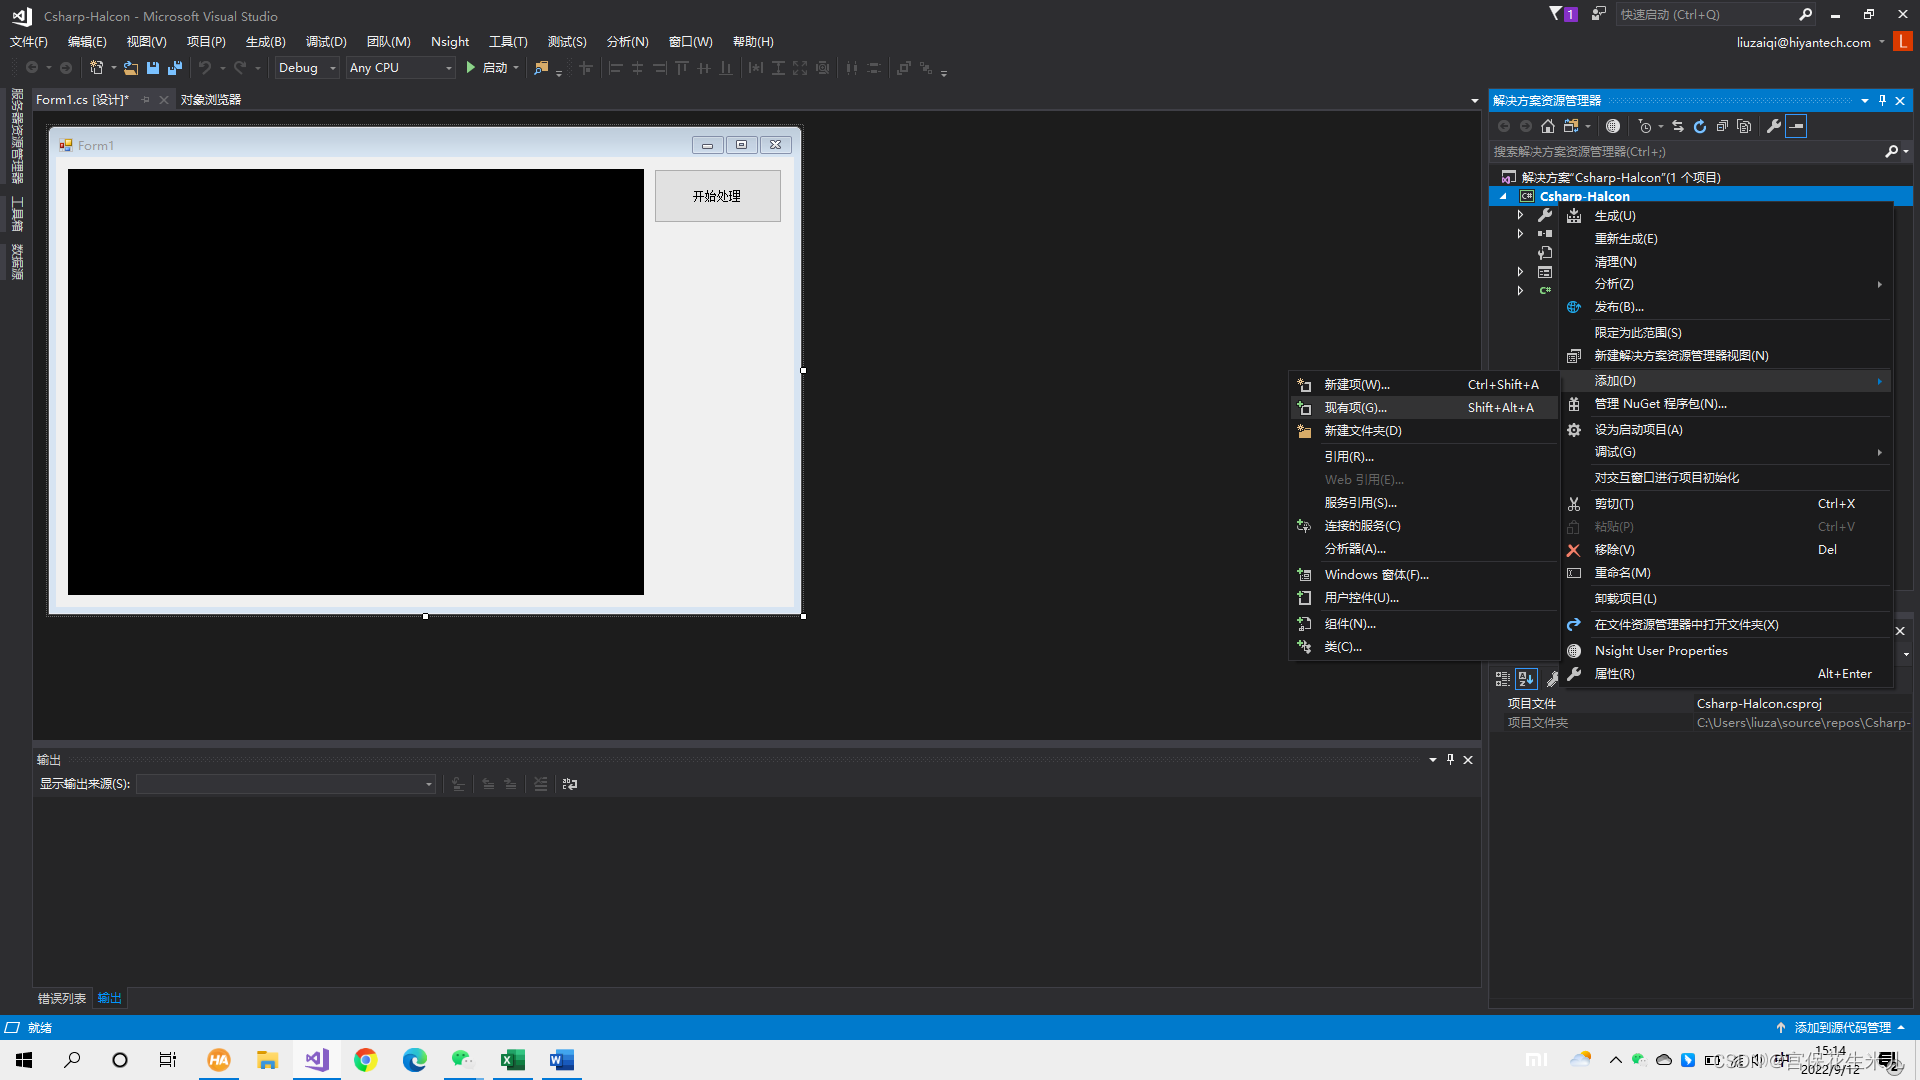Click the Properties wrench icon in Solution Explorer toolbar
The width and height of the screenshot is (1920, 1080).
coord(1774,126)
